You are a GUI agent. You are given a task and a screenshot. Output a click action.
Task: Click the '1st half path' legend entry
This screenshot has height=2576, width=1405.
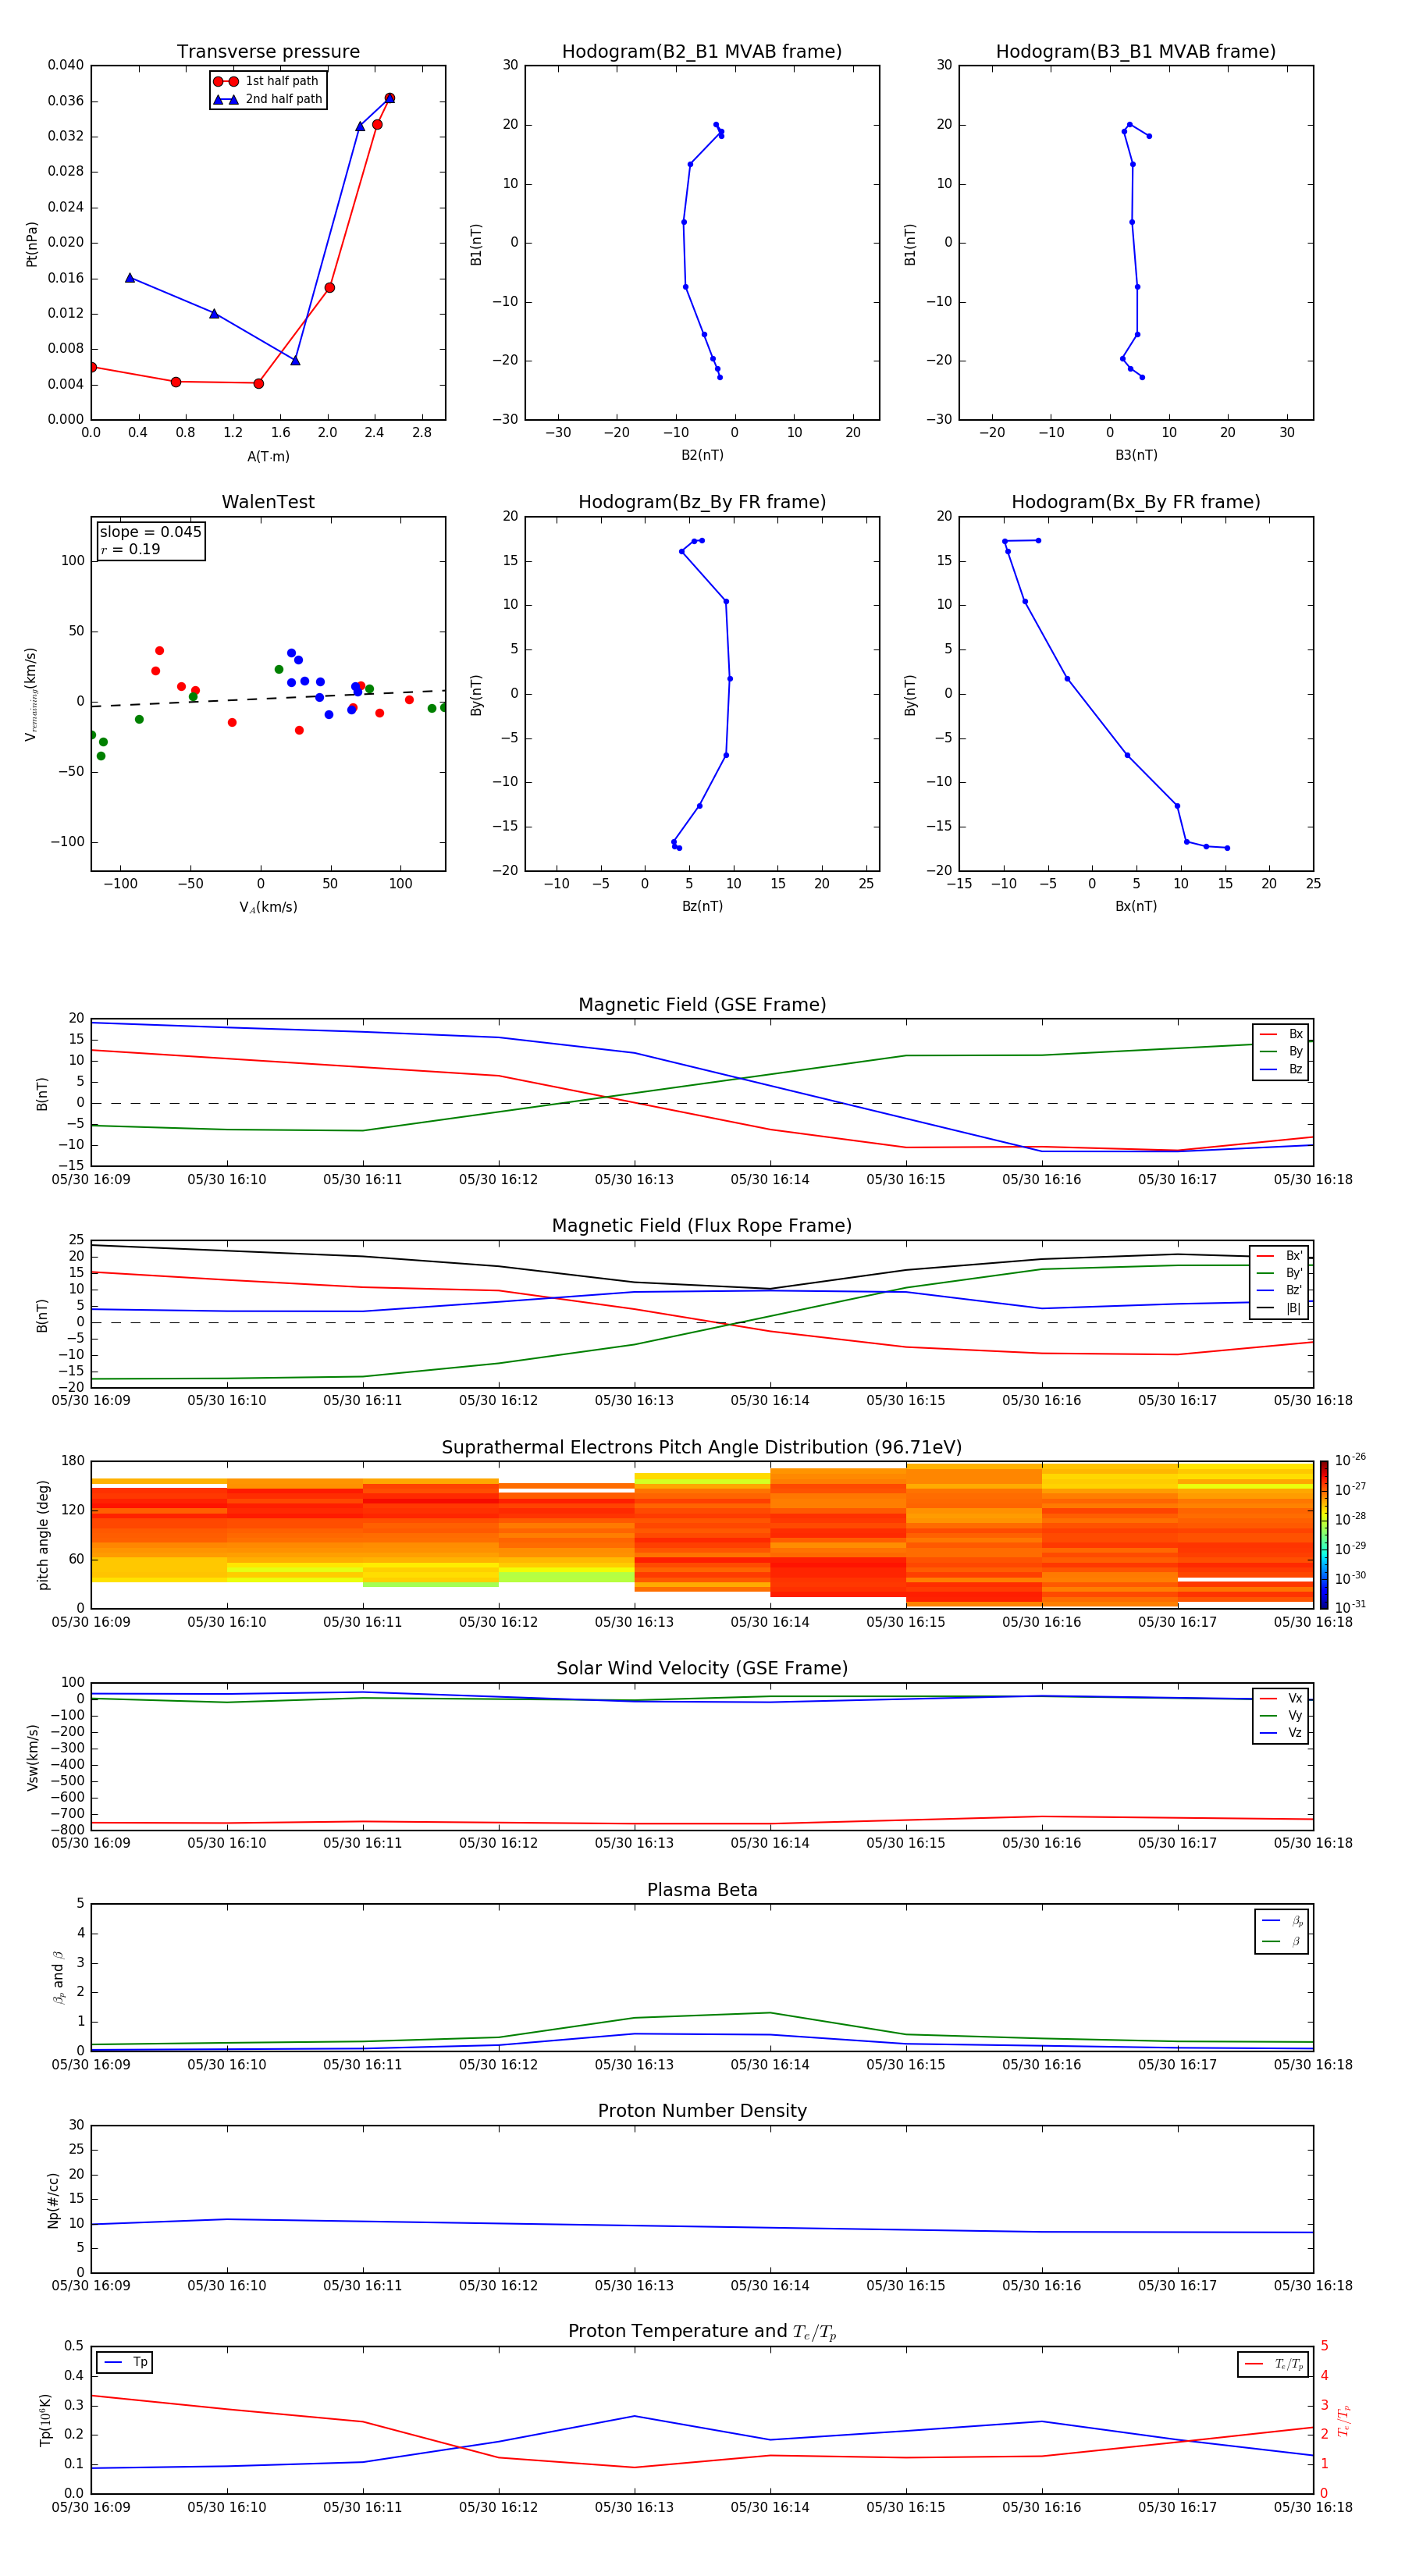point(266,81)
